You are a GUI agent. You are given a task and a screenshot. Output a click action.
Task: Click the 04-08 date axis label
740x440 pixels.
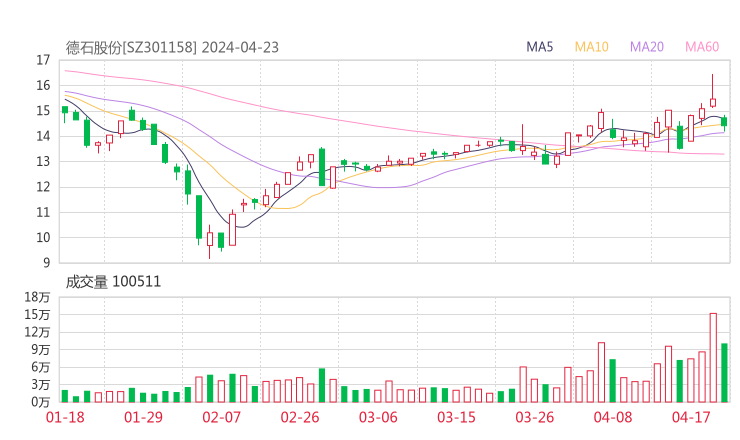pyautogui.click(x=613, y=417)
